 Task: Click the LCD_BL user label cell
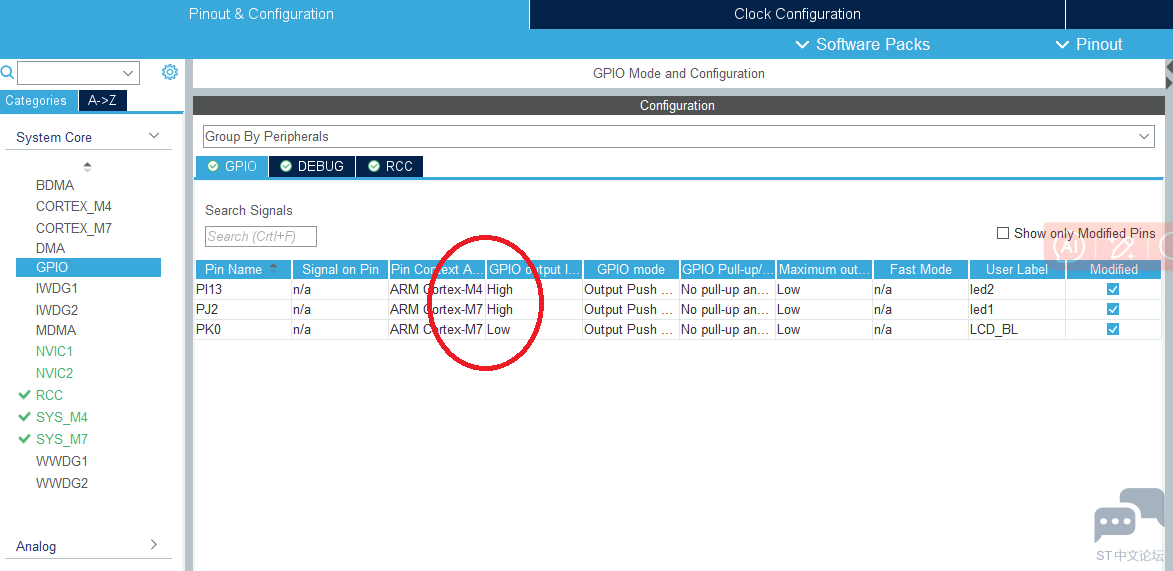(1017, 329)
